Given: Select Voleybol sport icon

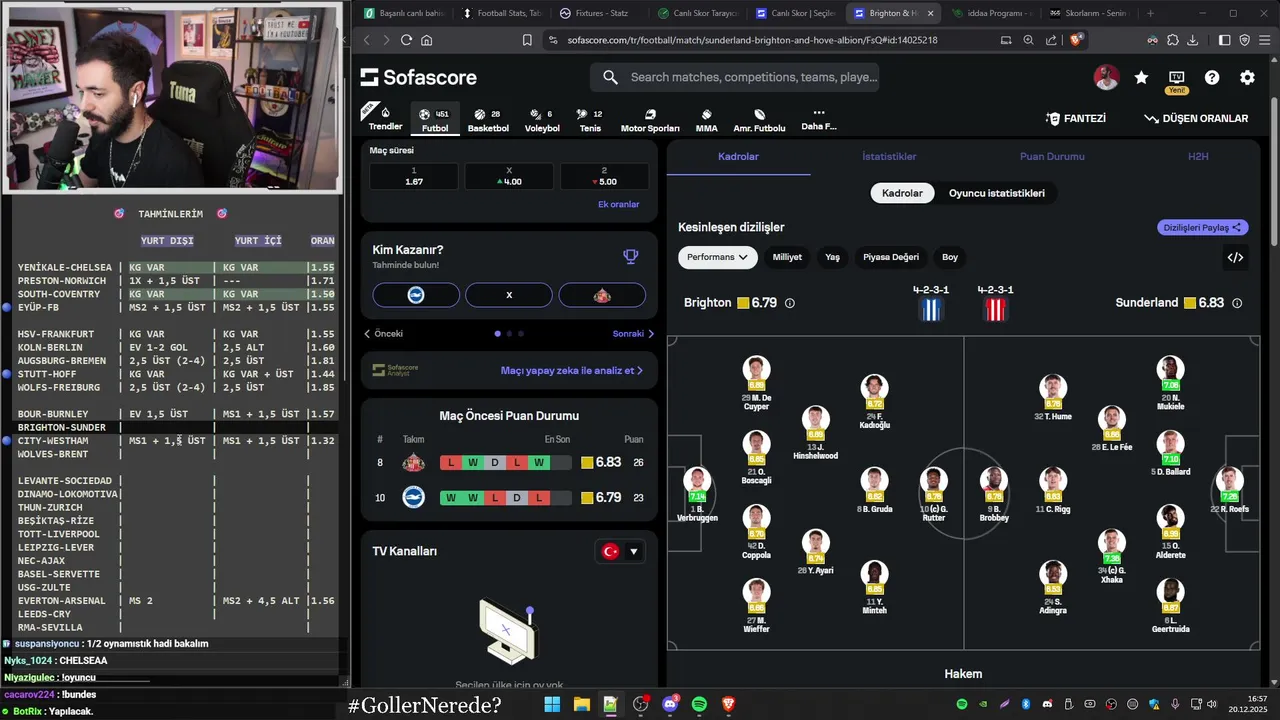Looking at the screenshot, I should [x=542, y=120].
